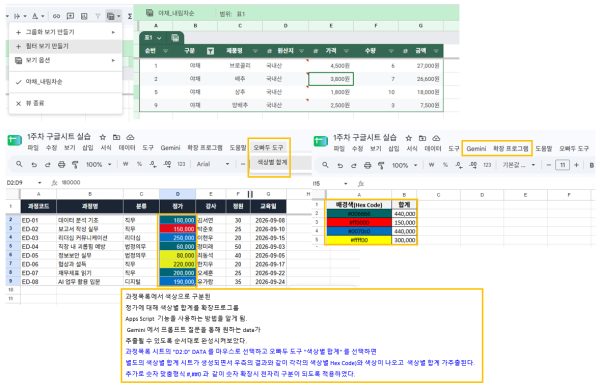Click the print icon in the left spreadsheet toolbar
The height and width of the screenshot is (387, 600).
click(61, 165)
